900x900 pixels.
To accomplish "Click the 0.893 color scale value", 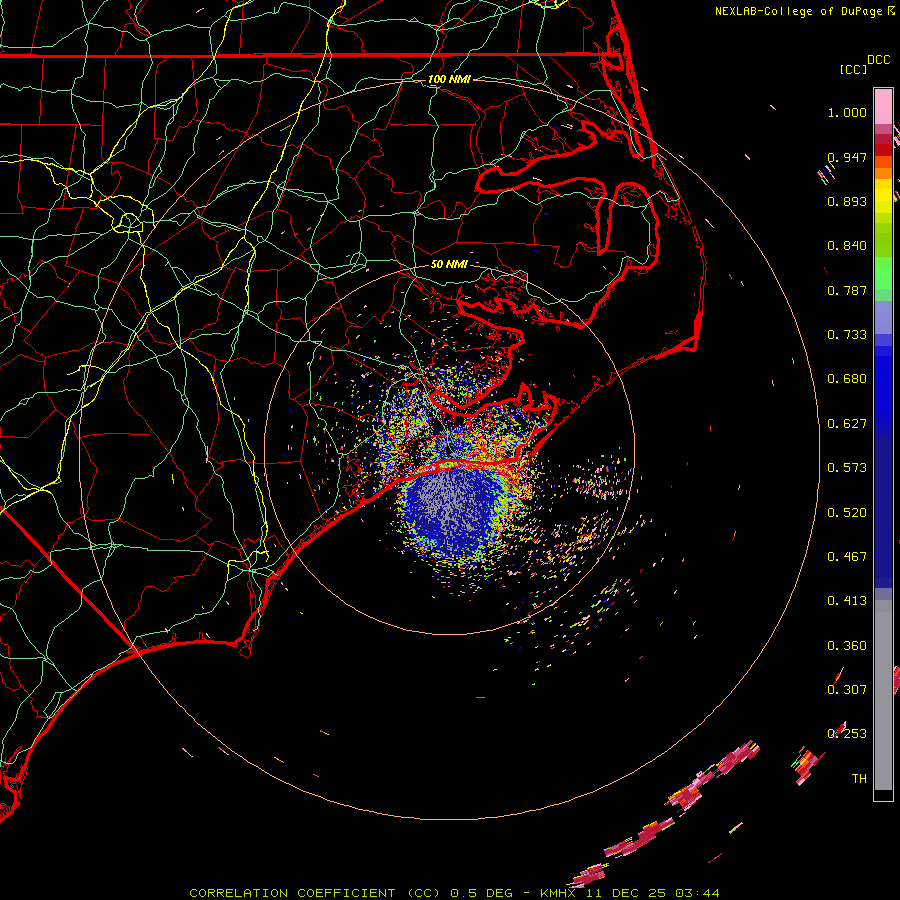I will pos(847,201).
